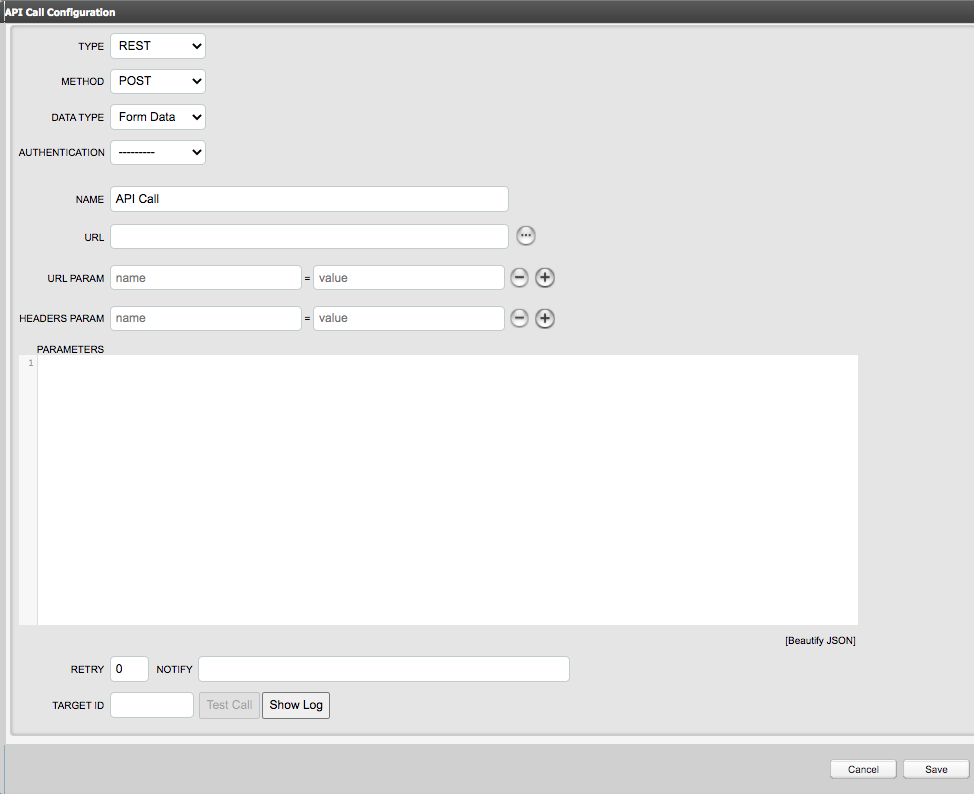Click the API Call Configuration title bar
This screenshot has height=794, width=974.
[x=487, y=12]
